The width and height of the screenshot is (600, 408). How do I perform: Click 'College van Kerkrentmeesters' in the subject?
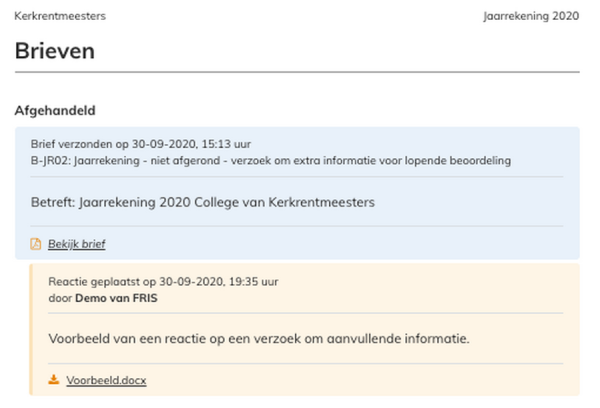point(290,202)
